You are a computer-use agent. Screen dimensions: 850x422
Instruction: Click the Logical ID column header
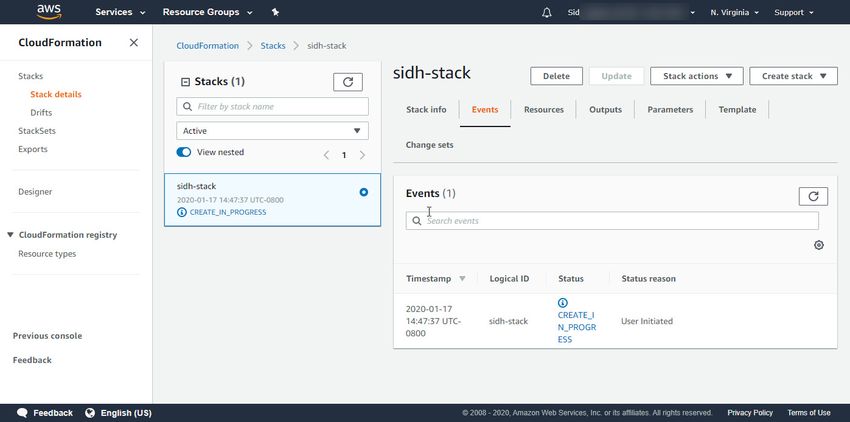coord(509,279)
